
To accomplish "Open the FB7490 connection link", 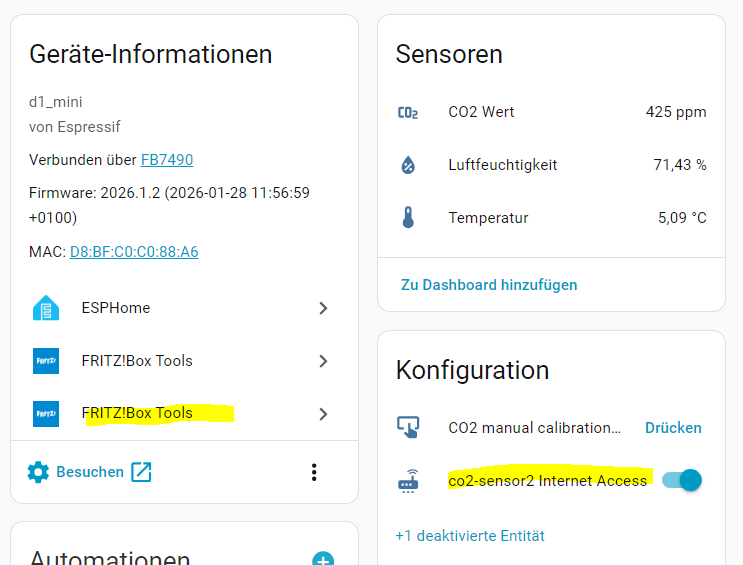I will [x=167, y=160].
